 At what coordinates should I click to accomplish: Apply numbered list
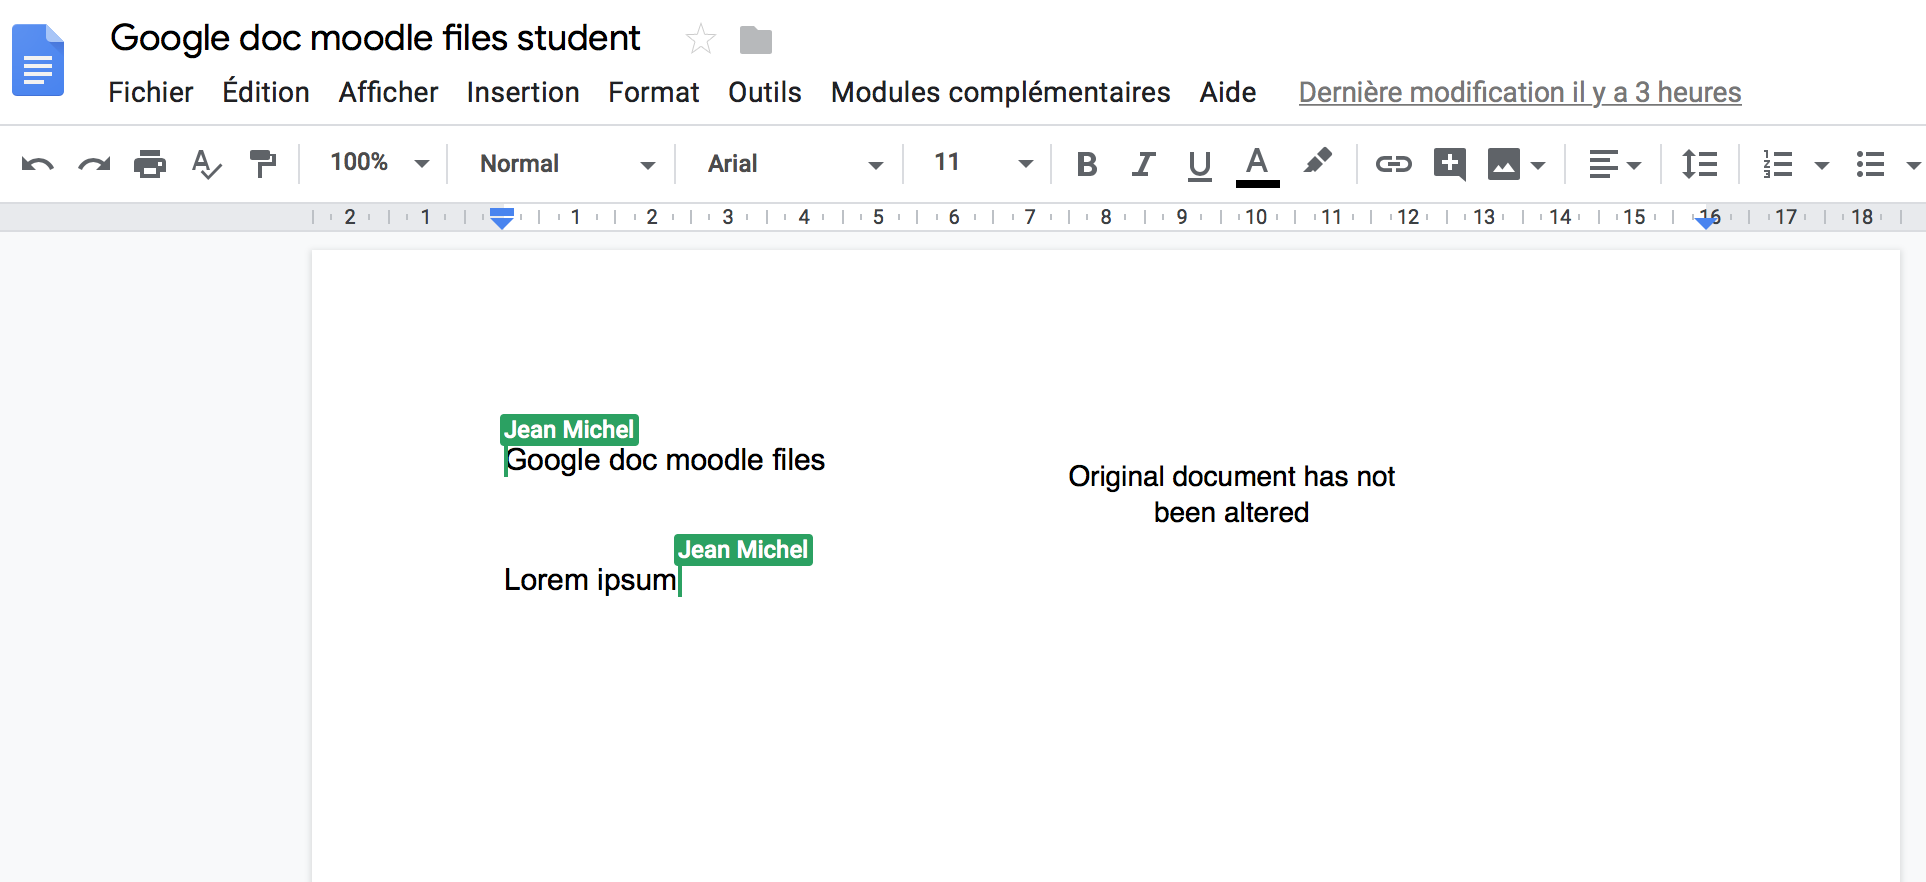(x=1778, y=164)
